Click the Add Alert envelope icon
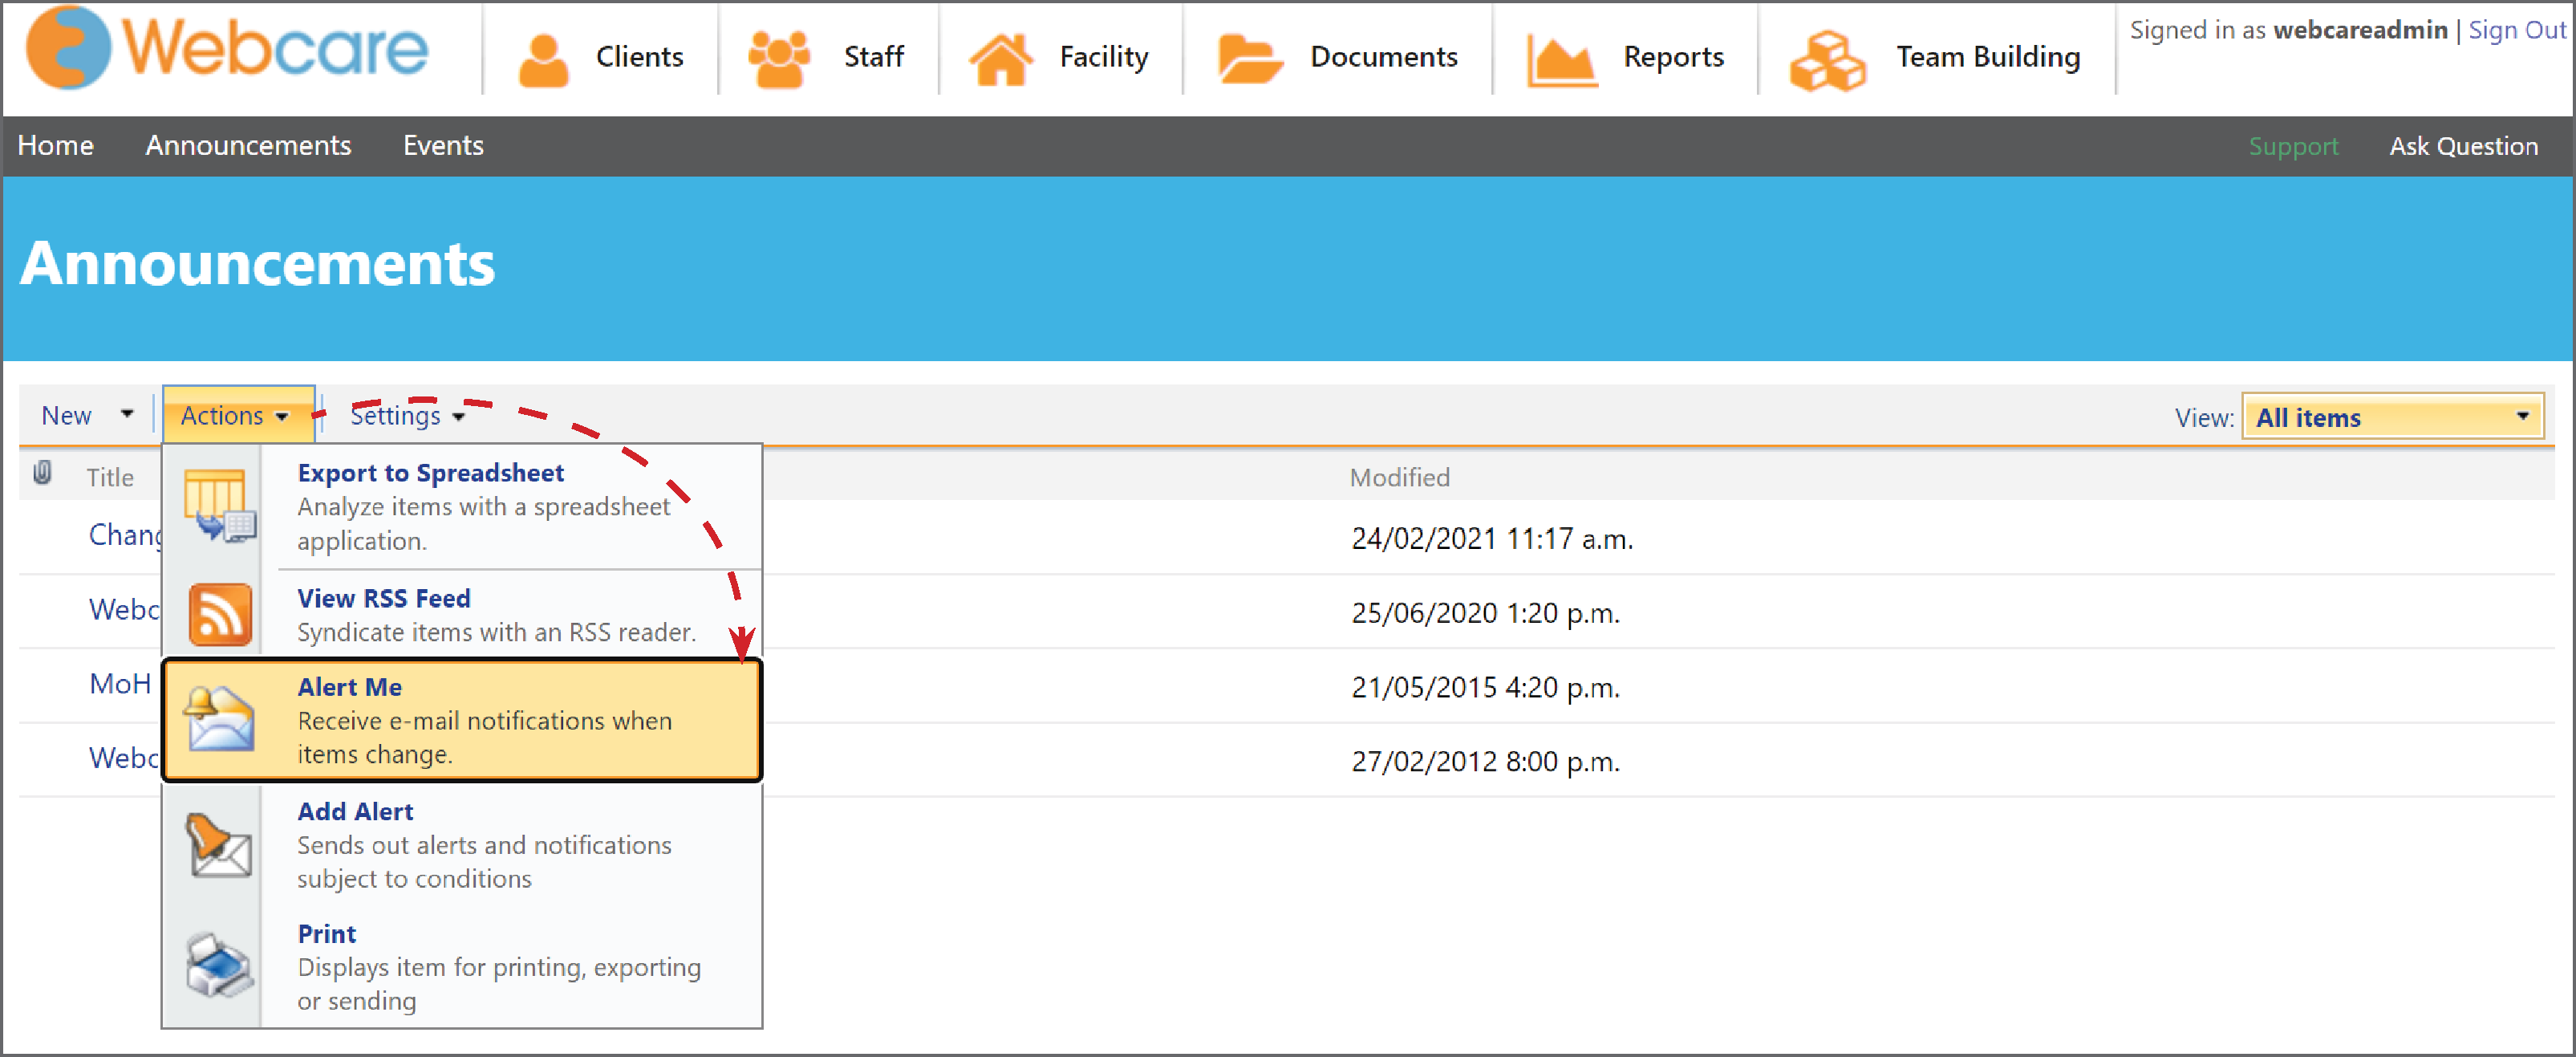This screenshot has height=1057, width=2576. click(218, 844)
